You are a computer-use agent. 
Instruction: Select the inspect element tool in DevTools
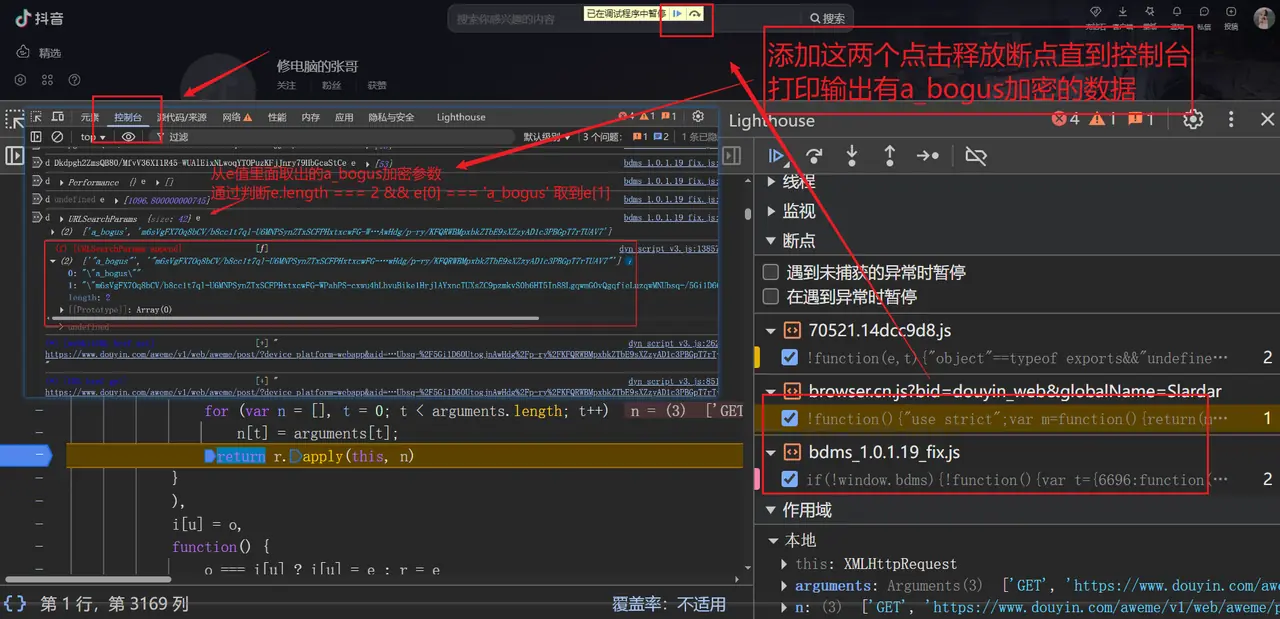(x=36, y=117)
